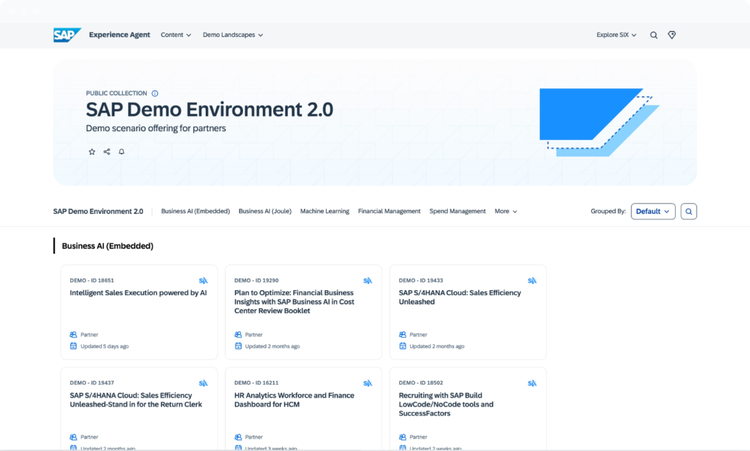
Task: Click the DEMO - ID 18651 label
Action: (92, 281)
